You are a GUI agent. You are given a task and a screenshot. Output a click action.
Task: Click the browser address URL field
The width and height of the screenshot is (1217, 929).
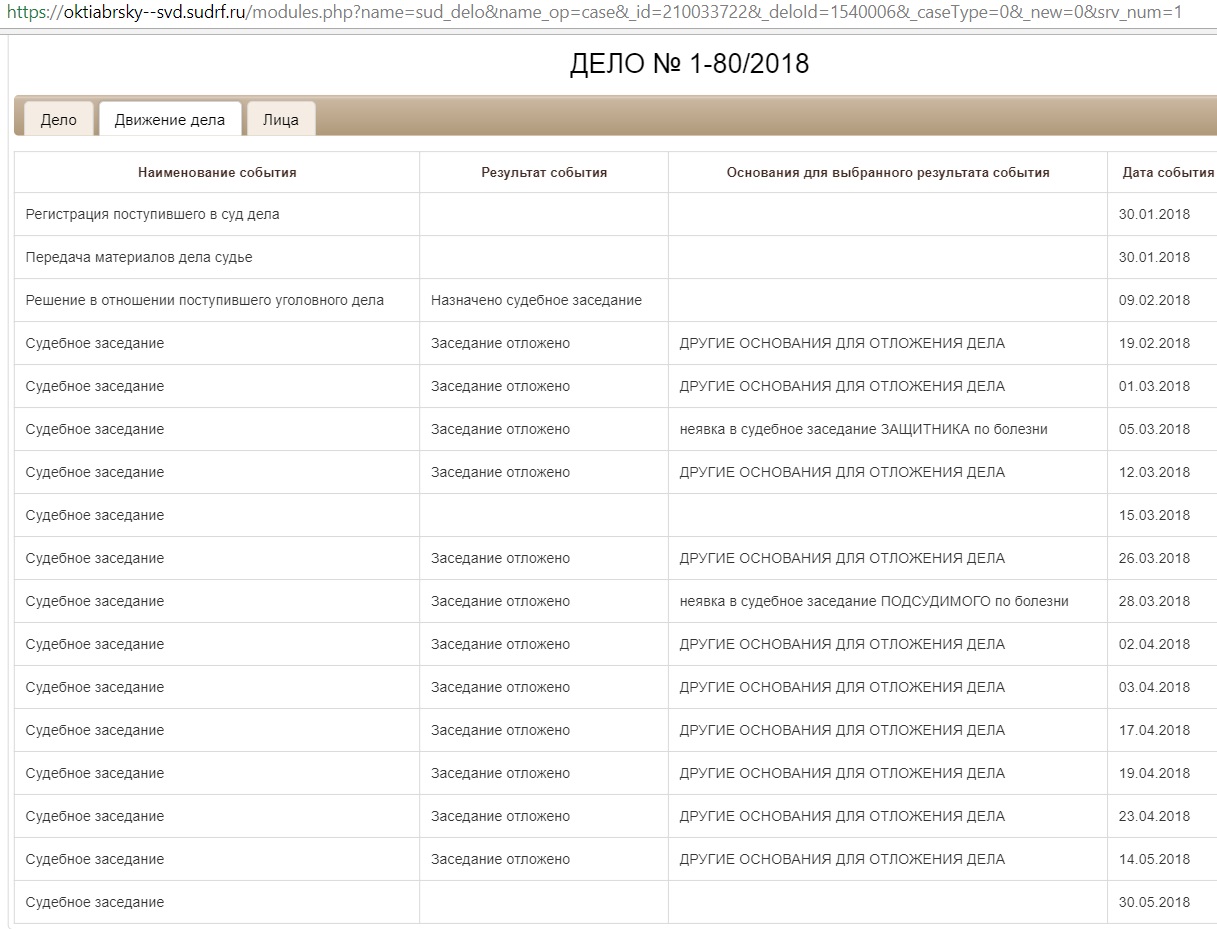coord(600,13)
